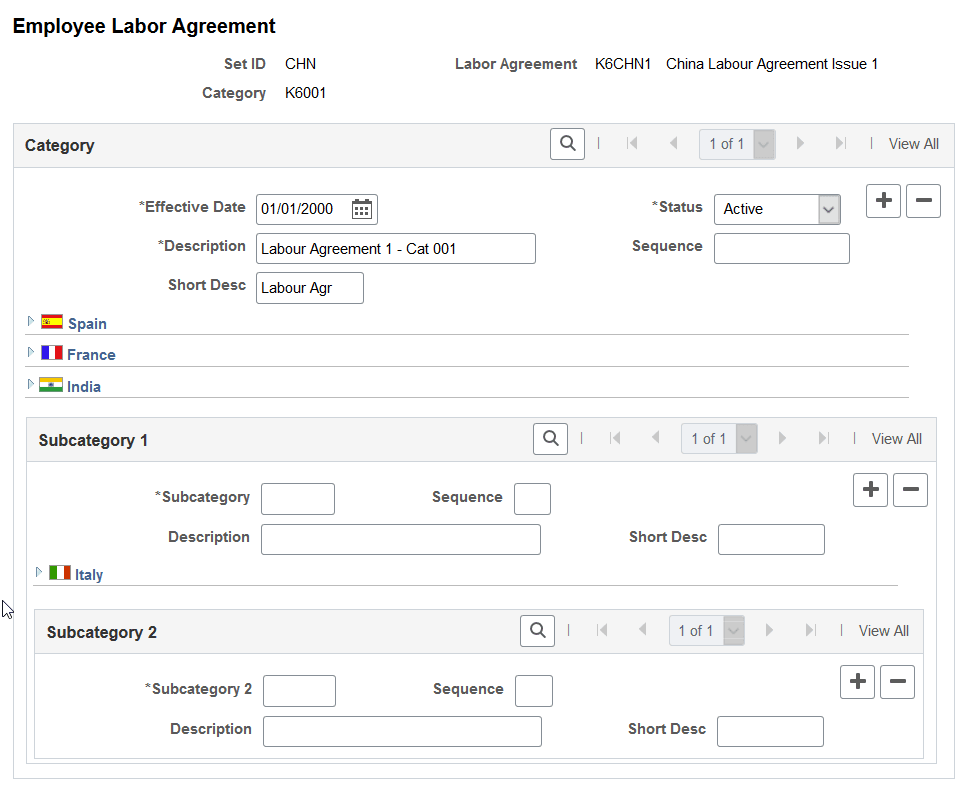
Task: Click the search icon in Subcategory 2 header
Action: (x=537, y=630)
